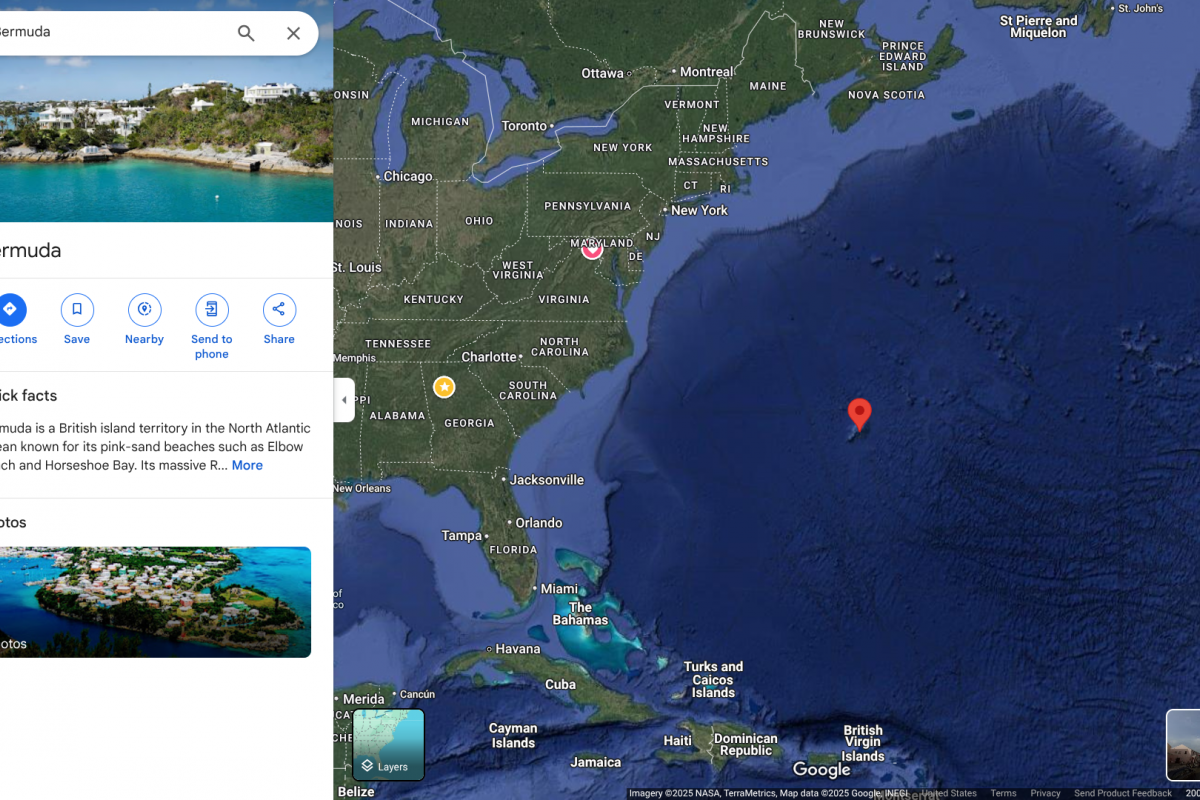1200x800 pixels.
Task: Click the search magnifier icon
Action: pos(246,33)
